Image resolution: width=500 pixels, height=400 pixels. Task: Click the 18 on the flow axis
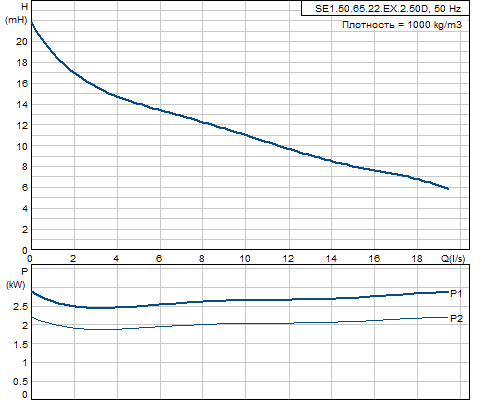(417, 258)
